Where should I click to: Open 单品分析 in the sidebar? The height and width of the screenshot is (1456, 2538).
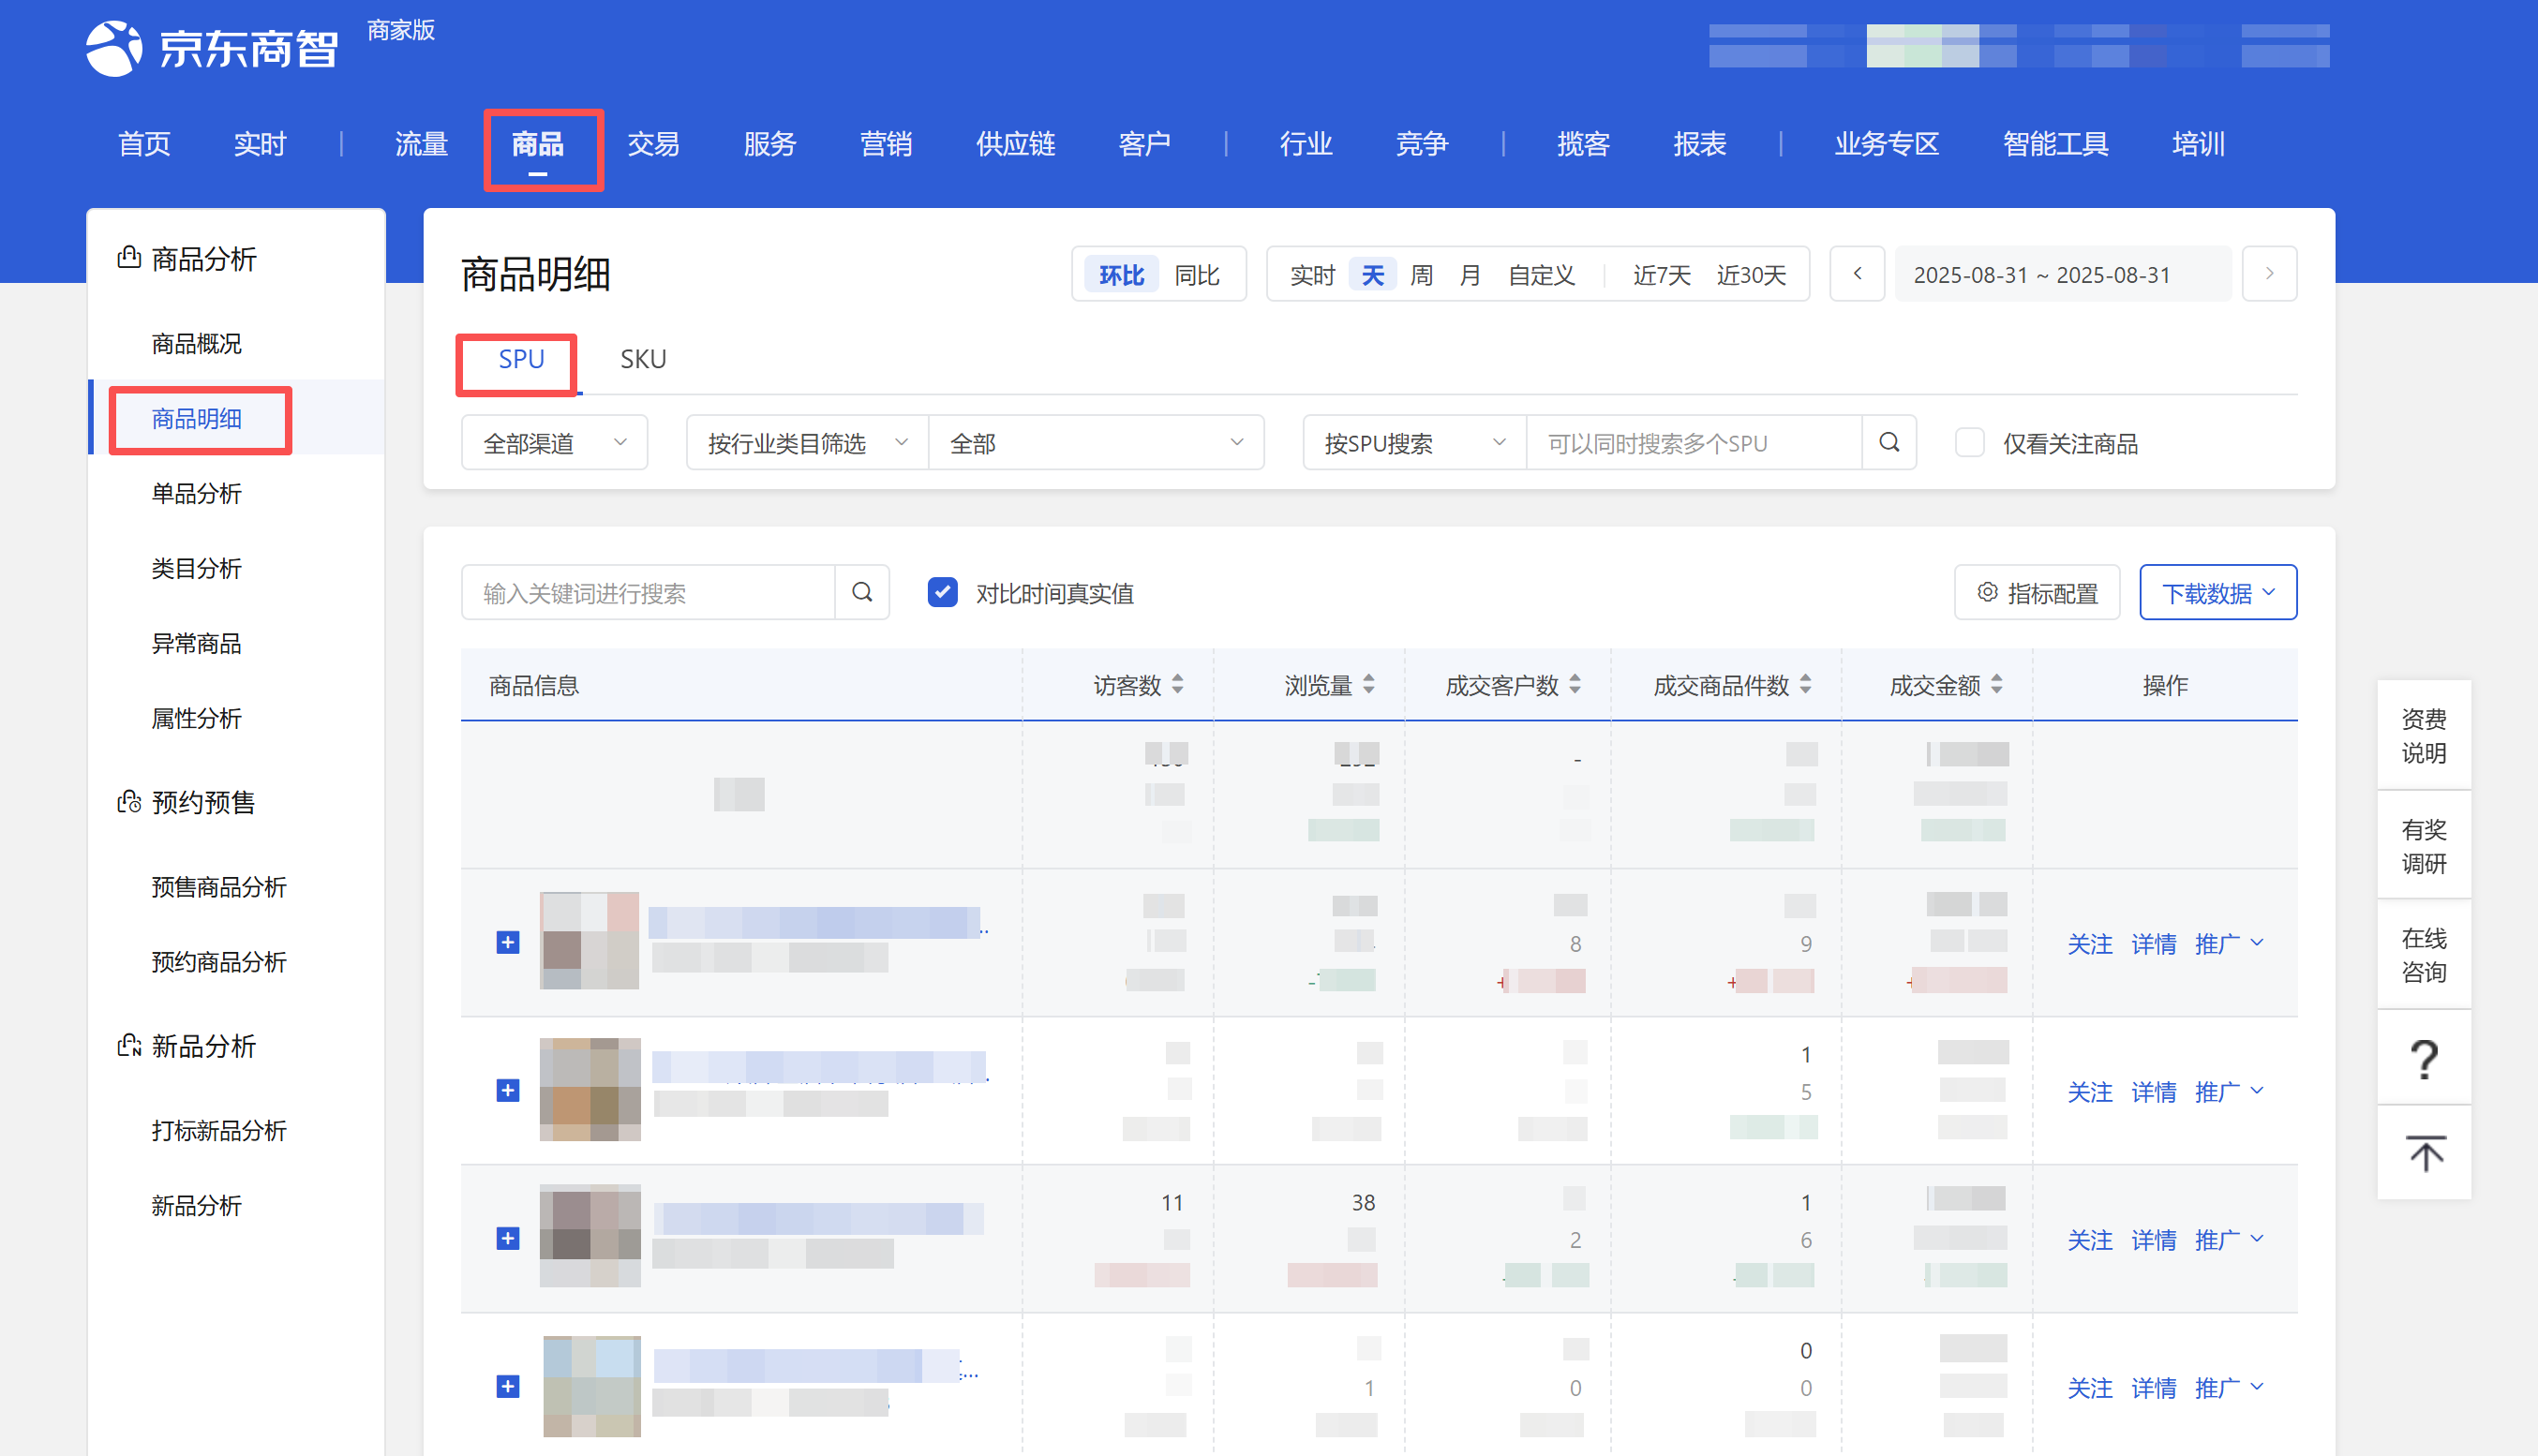pos(196,493)
